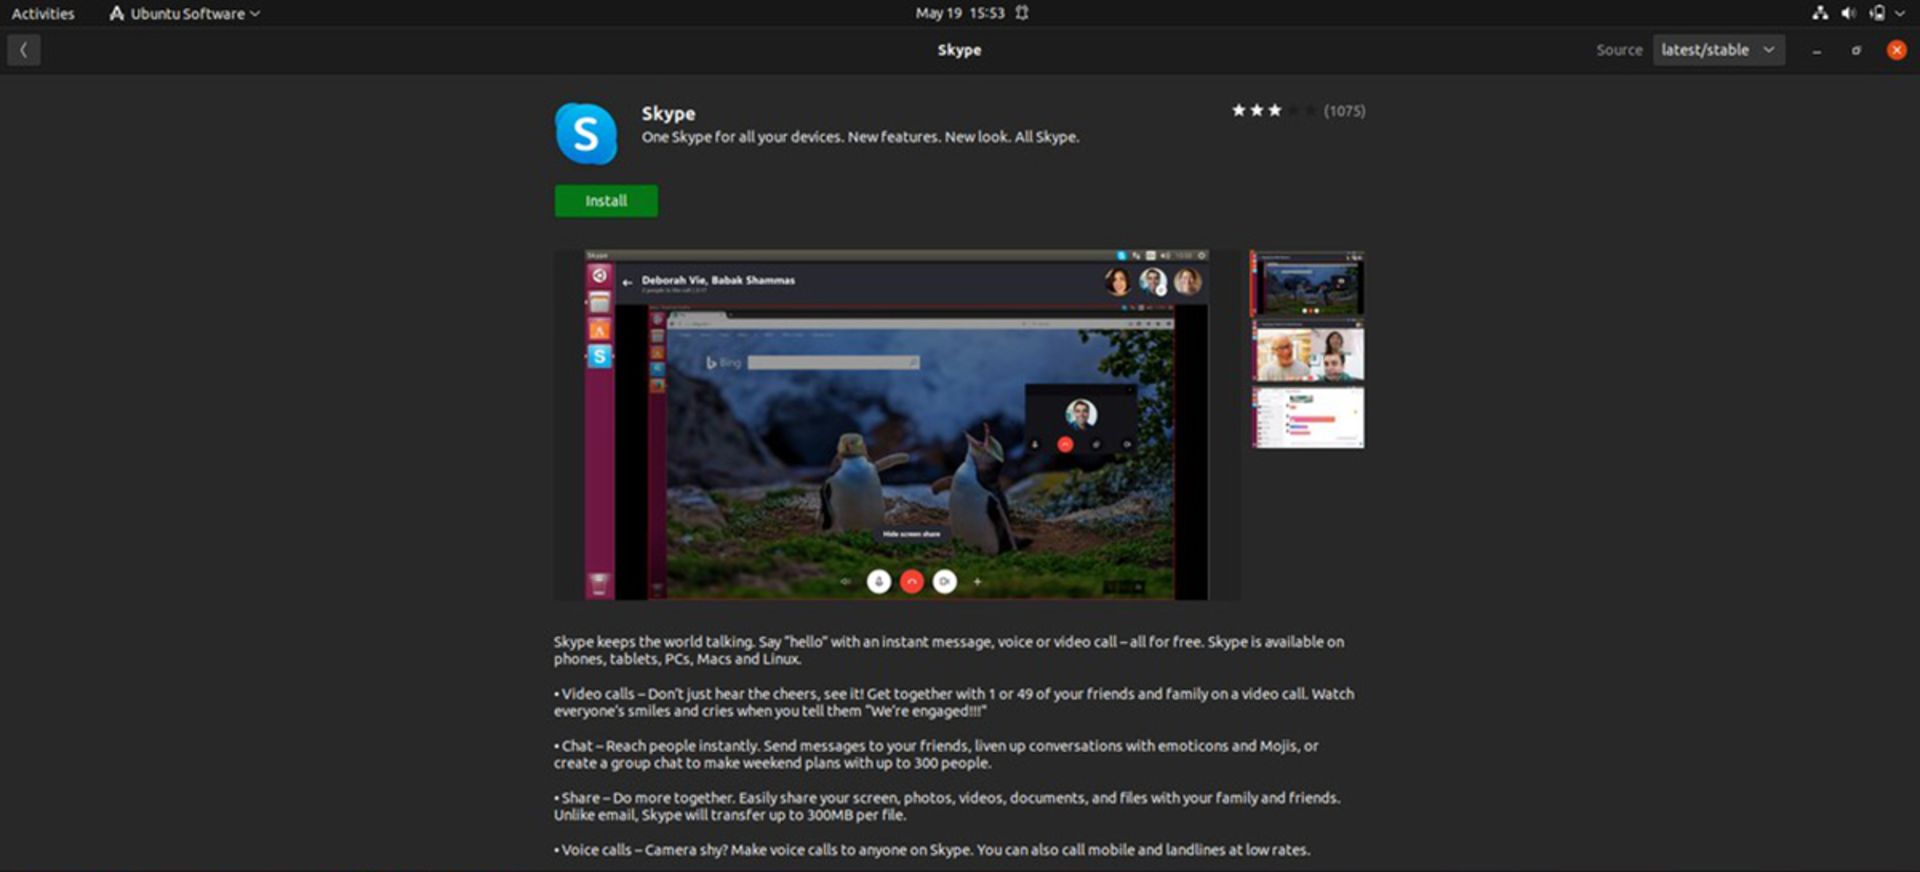Open the Ubuntu Software app menu
The image size is (1920, 872).
click(185, 13)
